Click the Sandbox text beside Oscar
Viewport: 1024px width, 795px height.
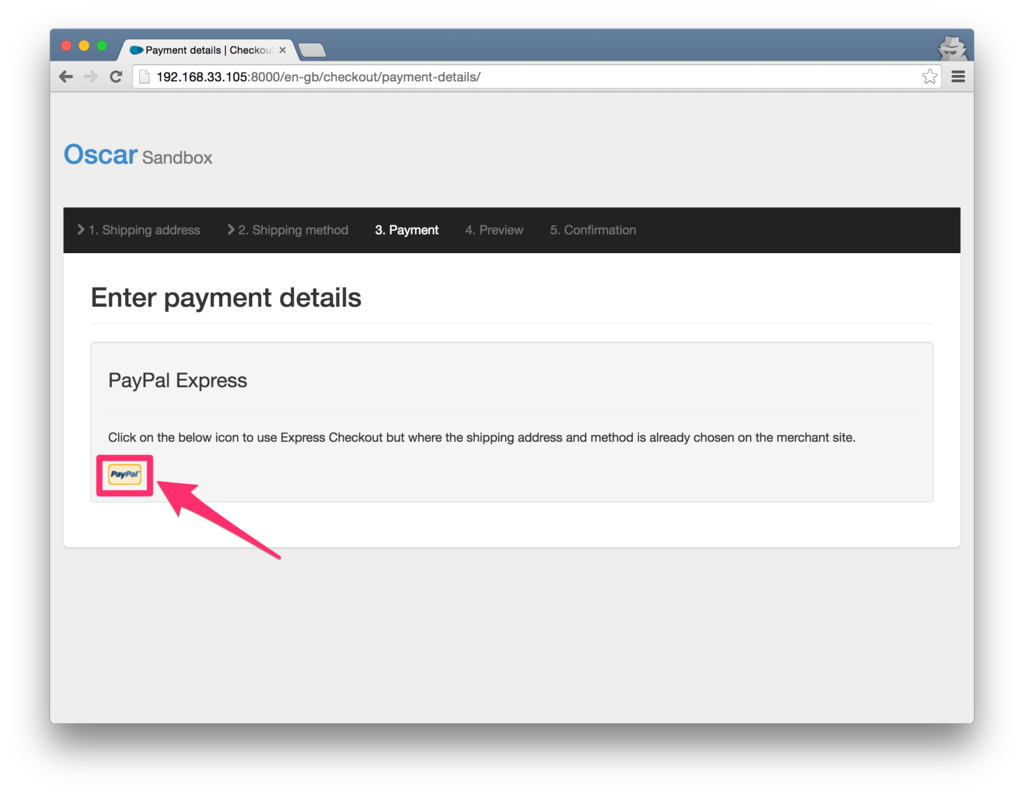click(x=177, y=157)
